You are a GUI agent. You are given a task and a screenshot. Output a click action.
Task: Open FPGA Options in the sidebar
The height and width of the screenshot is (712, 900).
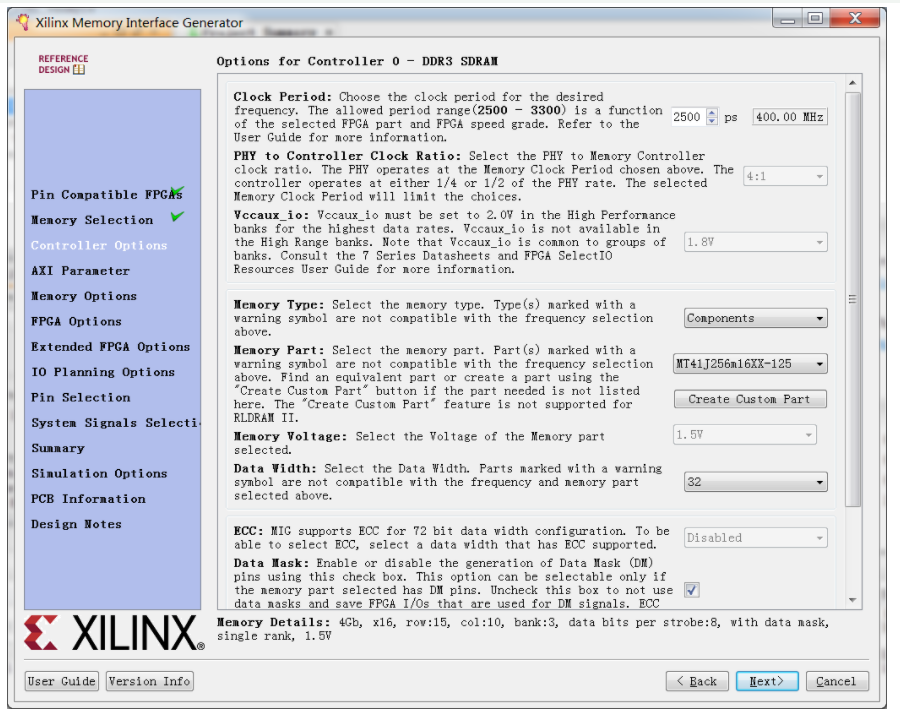(x=76, y=322)
